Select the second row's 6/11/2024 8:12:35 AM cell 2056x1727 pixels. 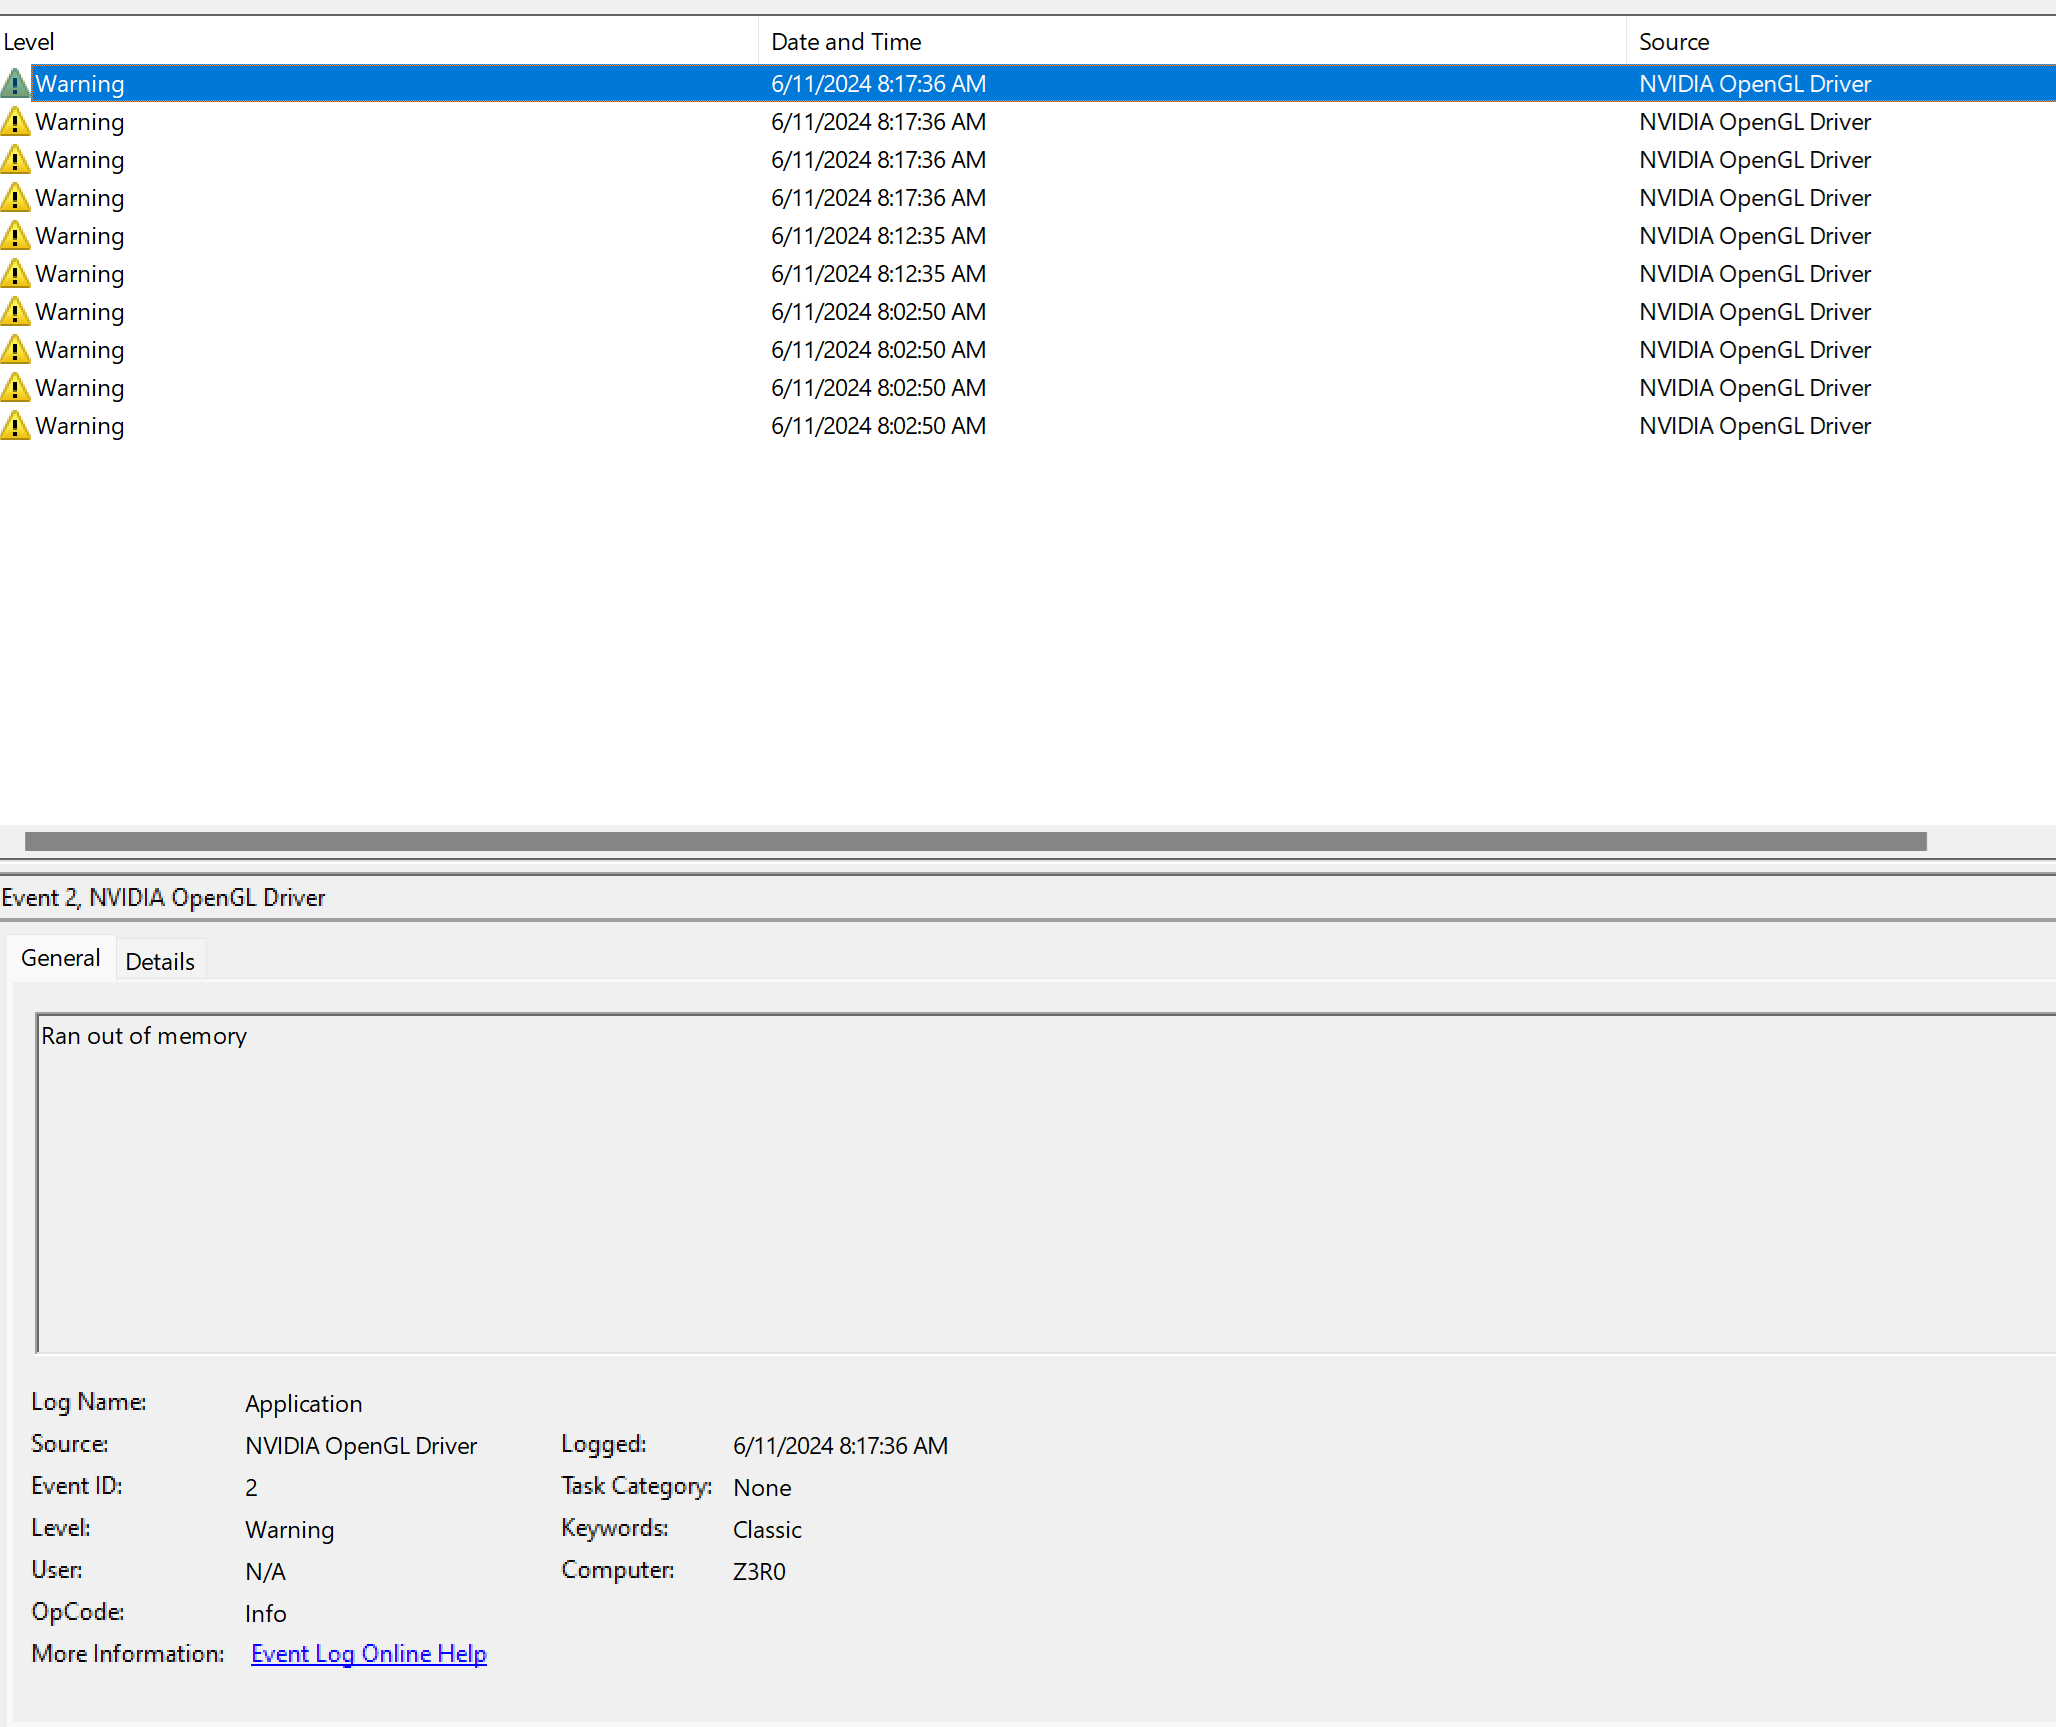point(878,274)
